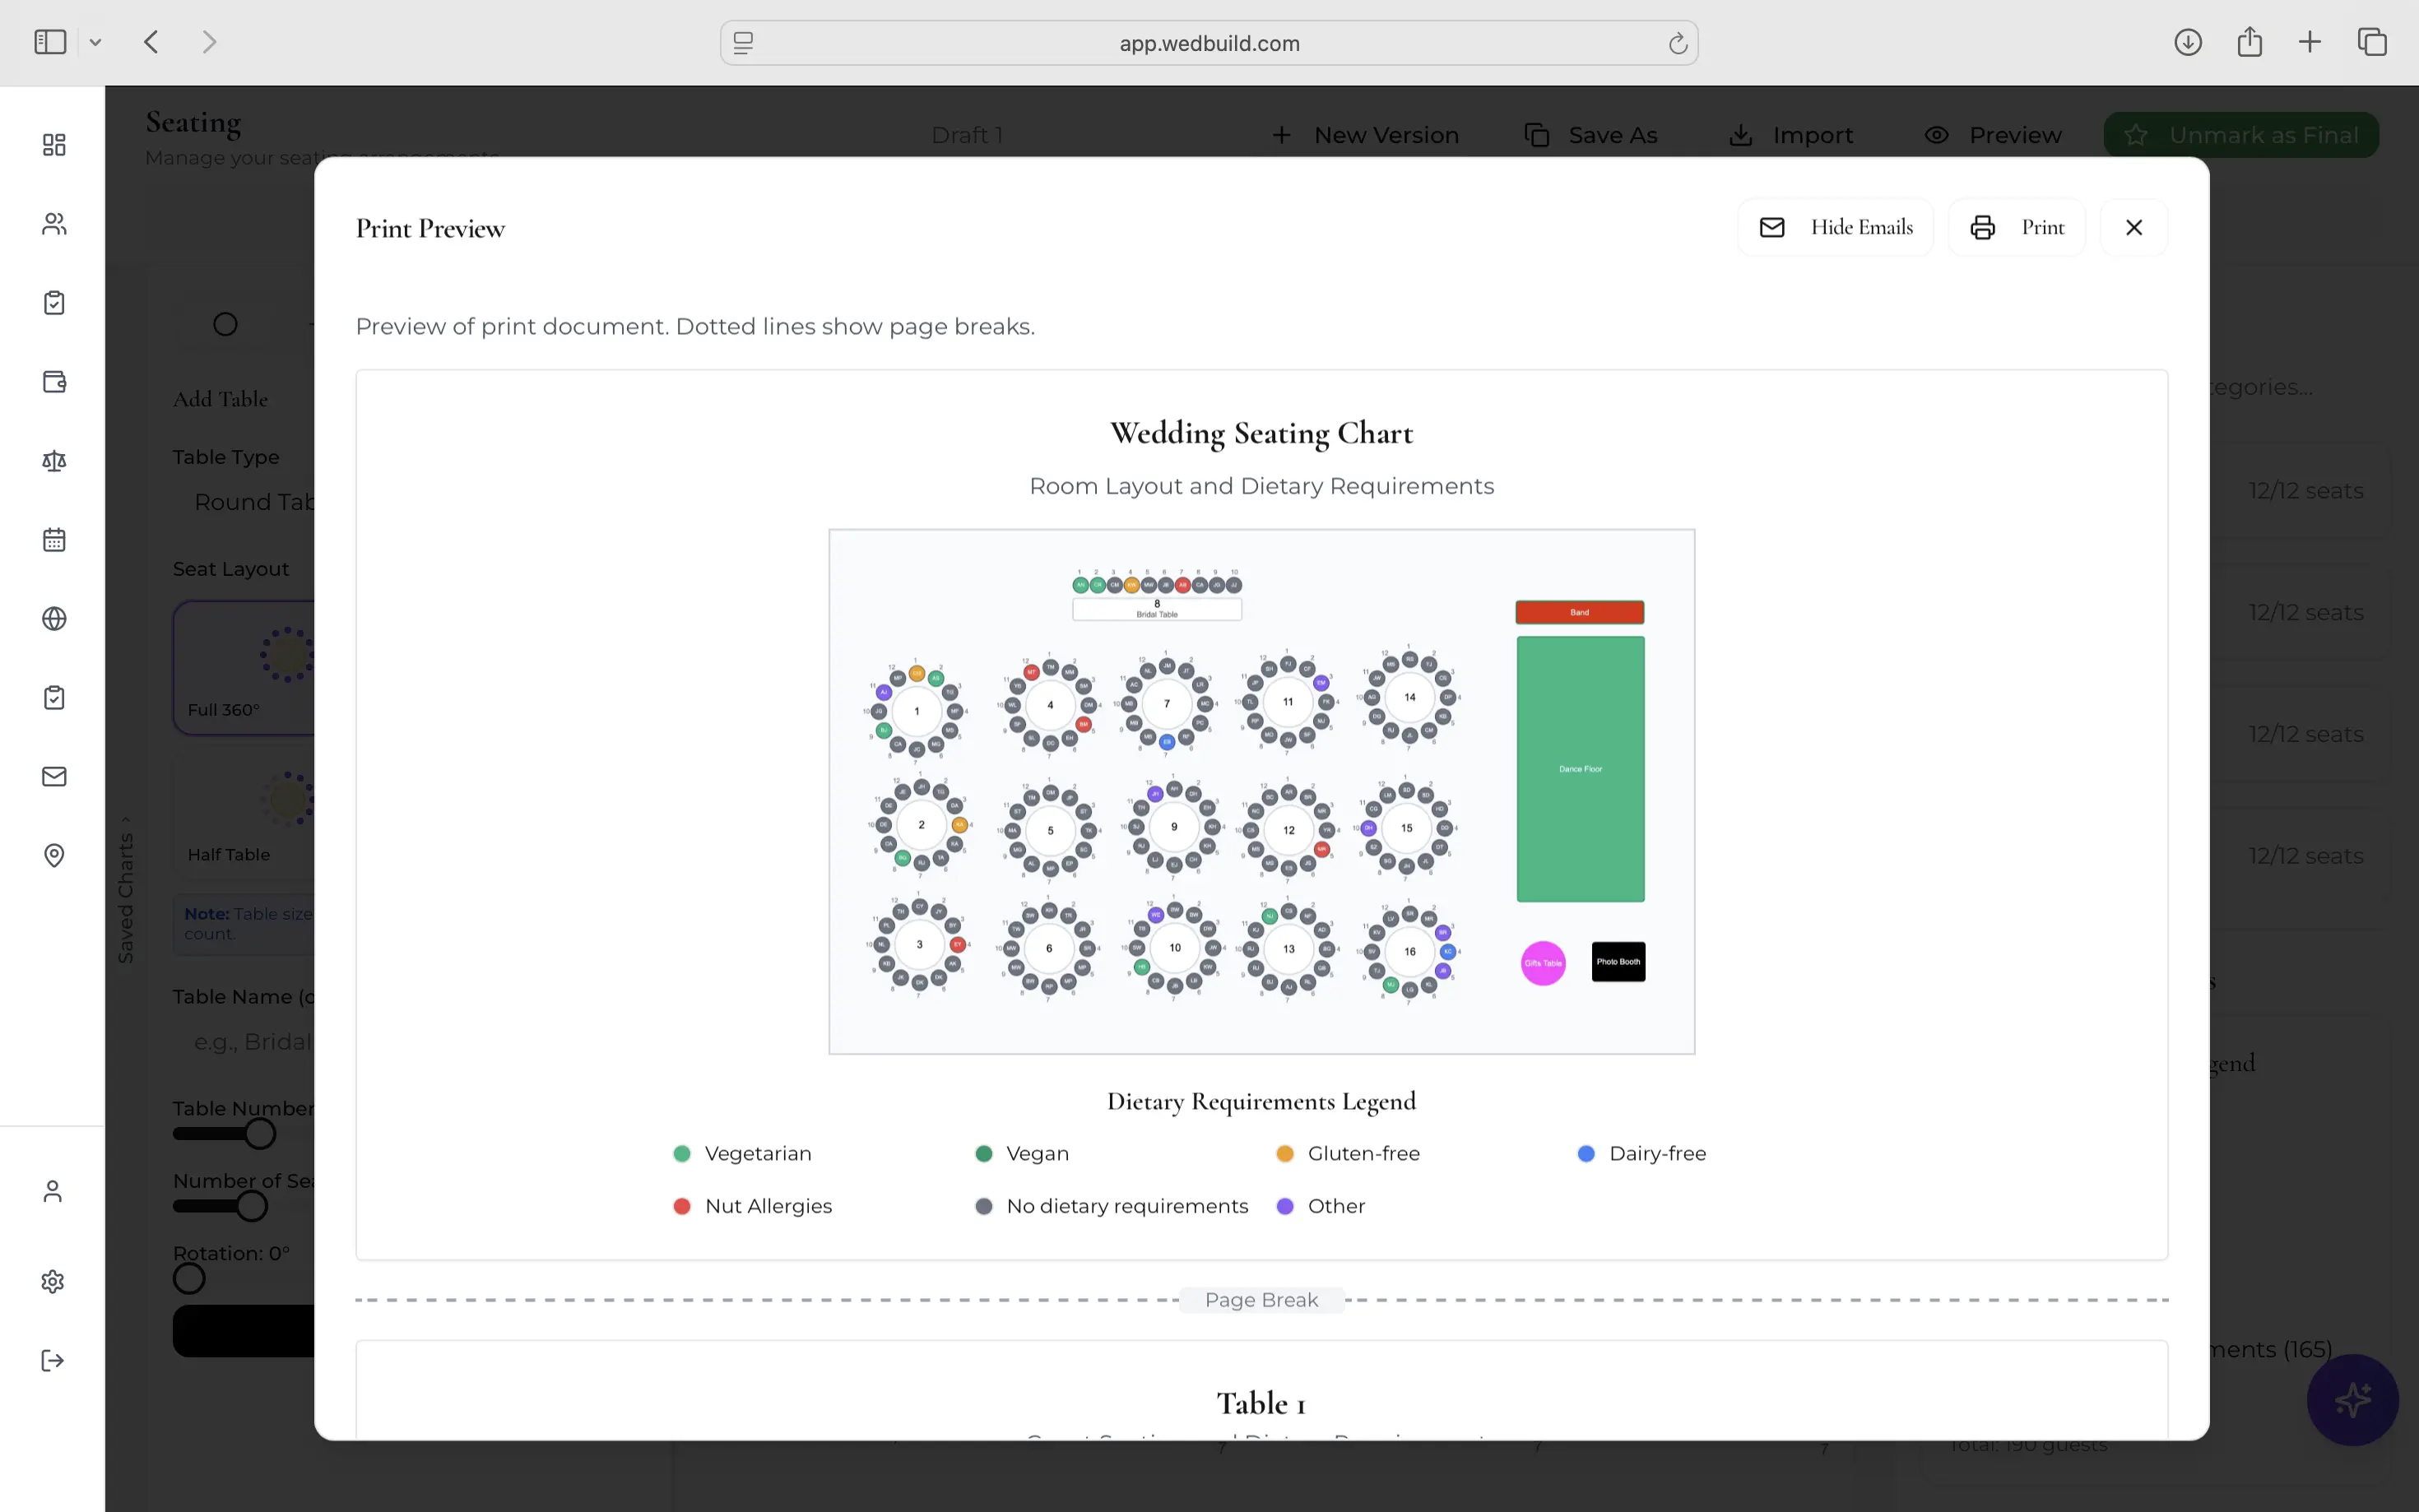Open the settings gear icon in sidebar
Screen dimensions: 2419x1512
point(53,1282)
